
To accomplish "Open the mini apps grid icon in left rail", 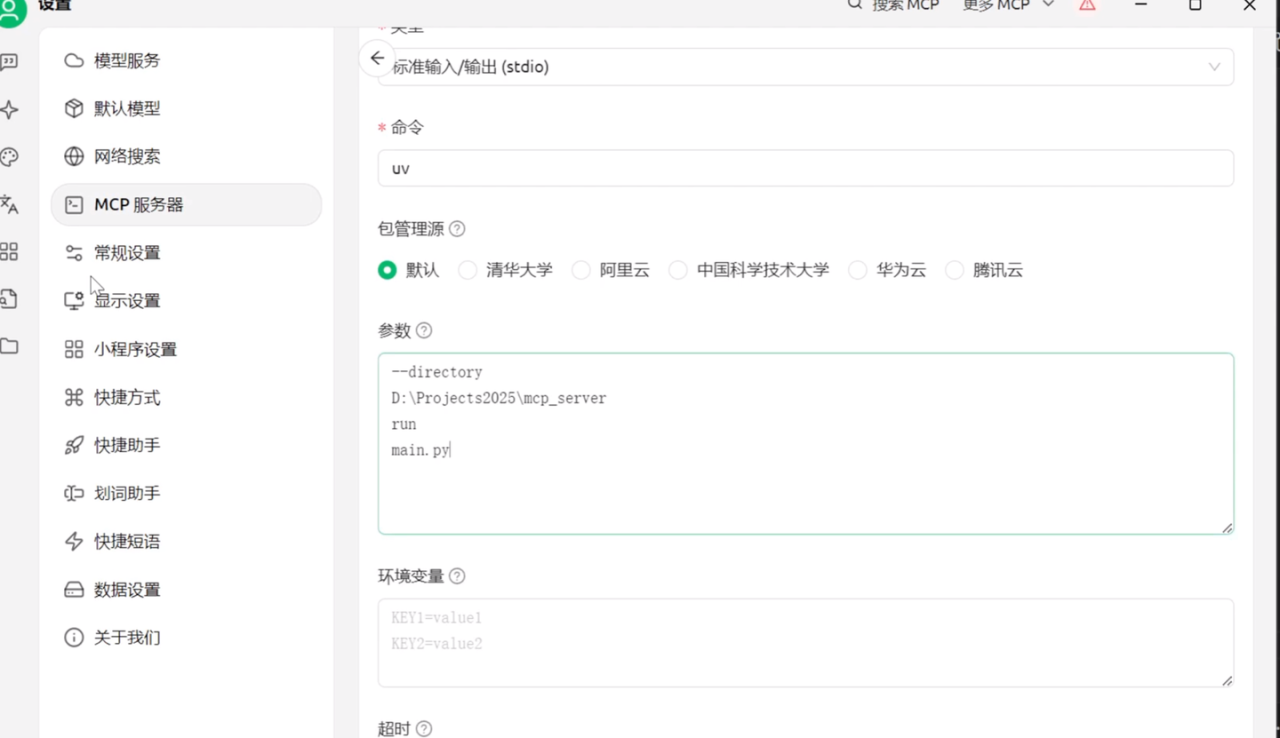I will coord(9,251).
